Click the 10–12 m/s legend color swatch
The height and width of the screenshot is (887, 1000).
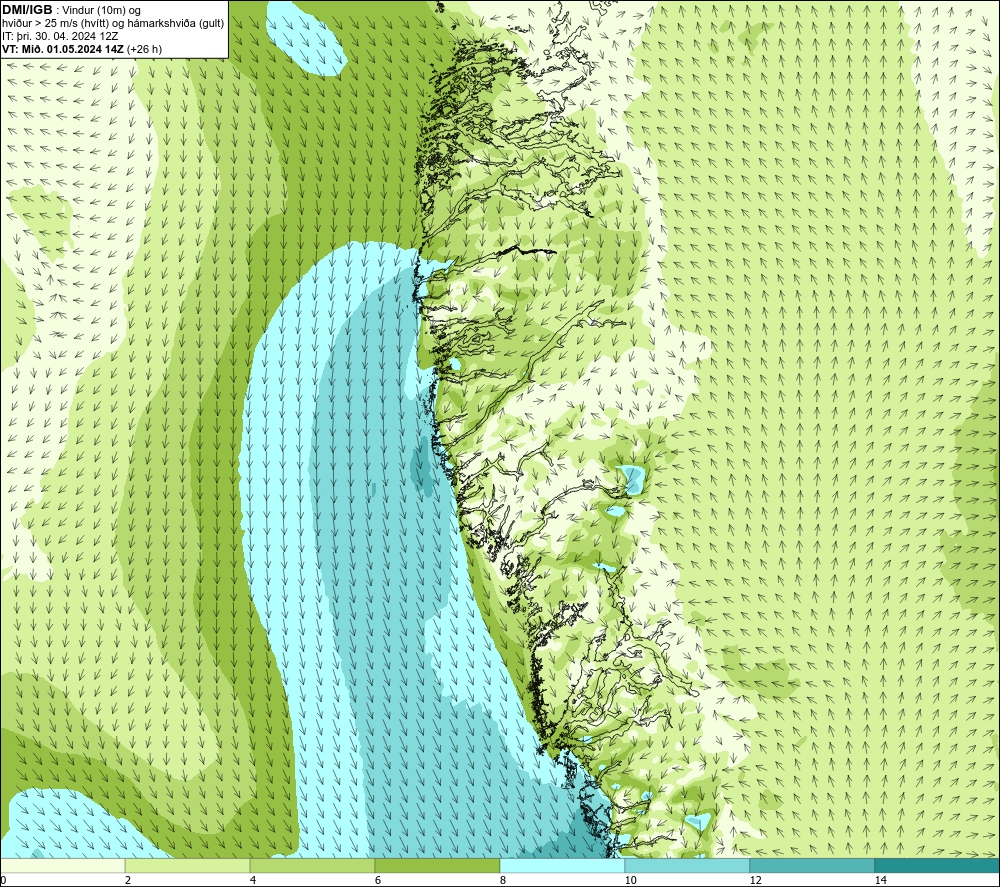(x=688, y=865)
